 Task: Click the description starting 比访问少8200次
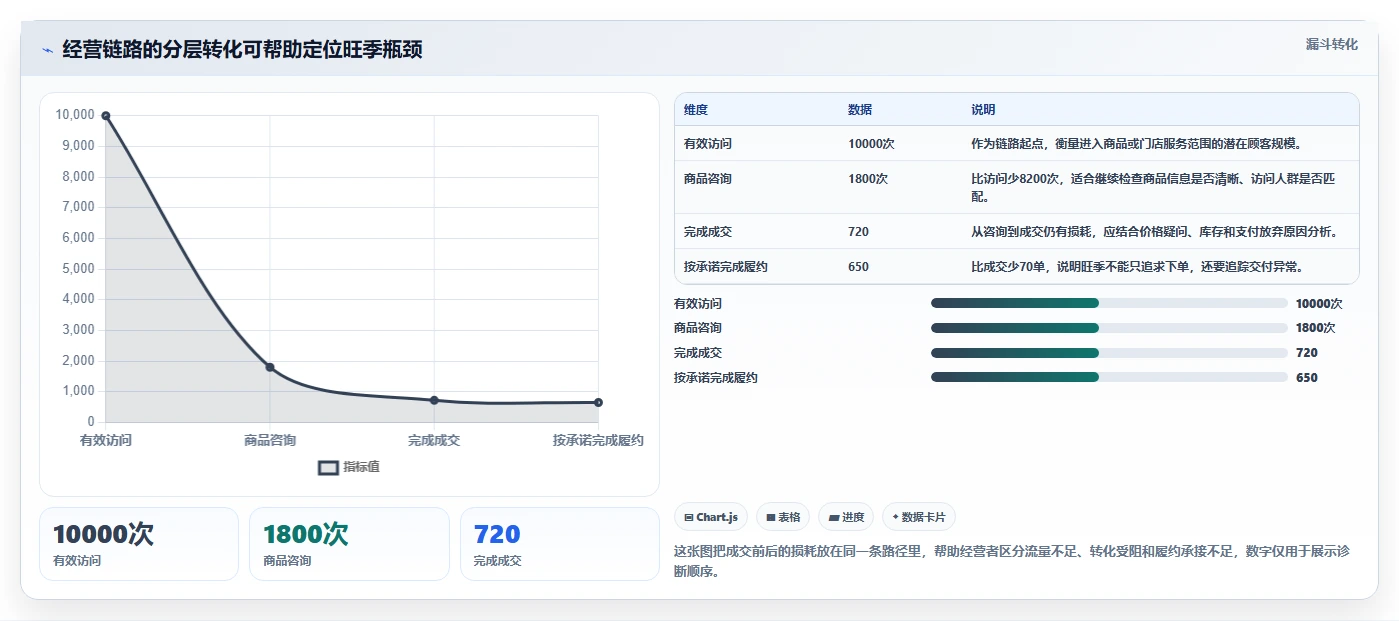point(1153,188)
